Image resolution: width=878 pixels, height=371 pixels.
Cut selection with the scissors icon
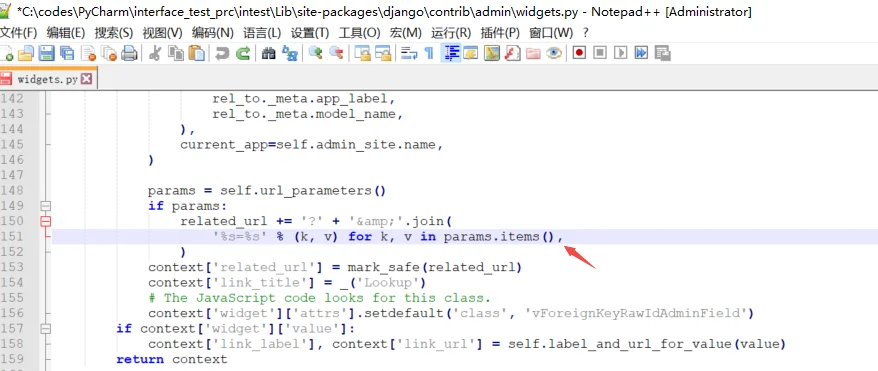[155, 53]
